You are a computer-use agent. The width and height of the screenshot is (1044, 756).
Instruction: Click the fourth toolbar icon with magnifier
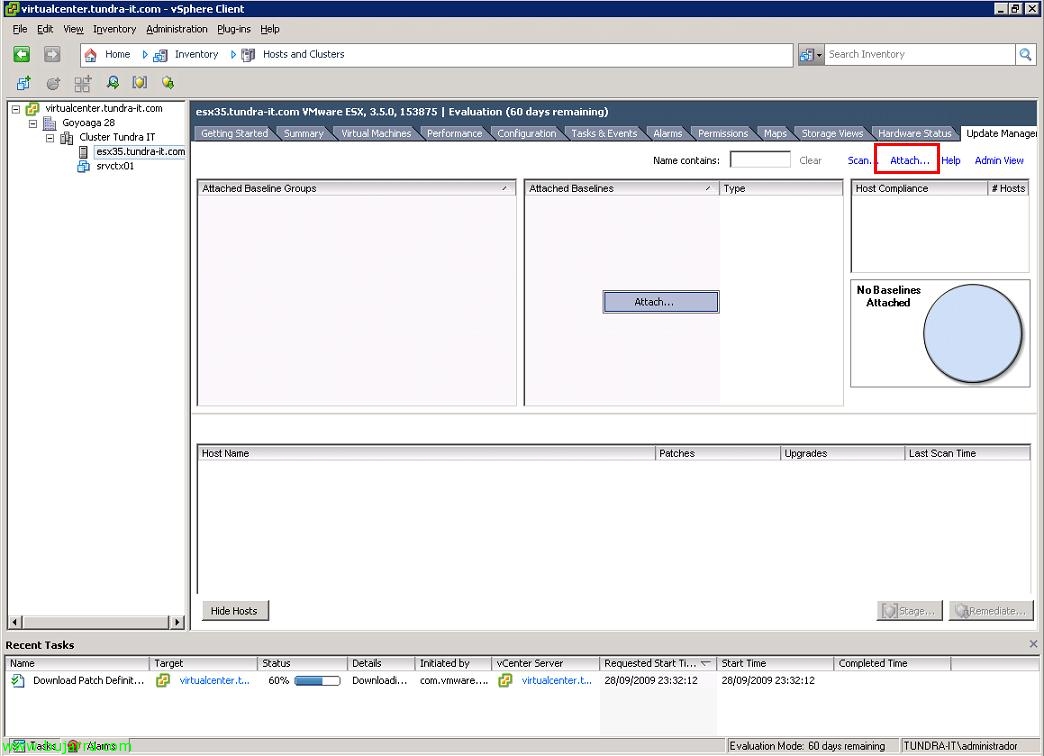pyautogui.click(x=113, y=83)
